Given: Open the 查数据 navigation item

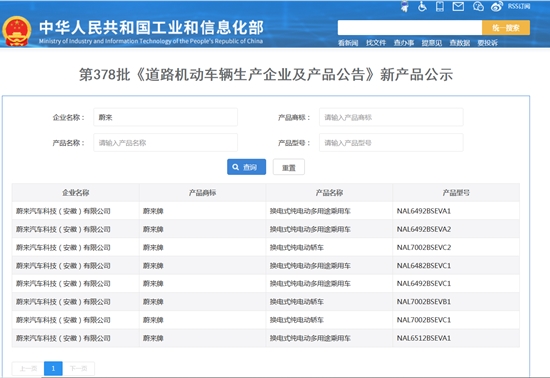Looking at the screenshot, I should (x=460, y=43).
